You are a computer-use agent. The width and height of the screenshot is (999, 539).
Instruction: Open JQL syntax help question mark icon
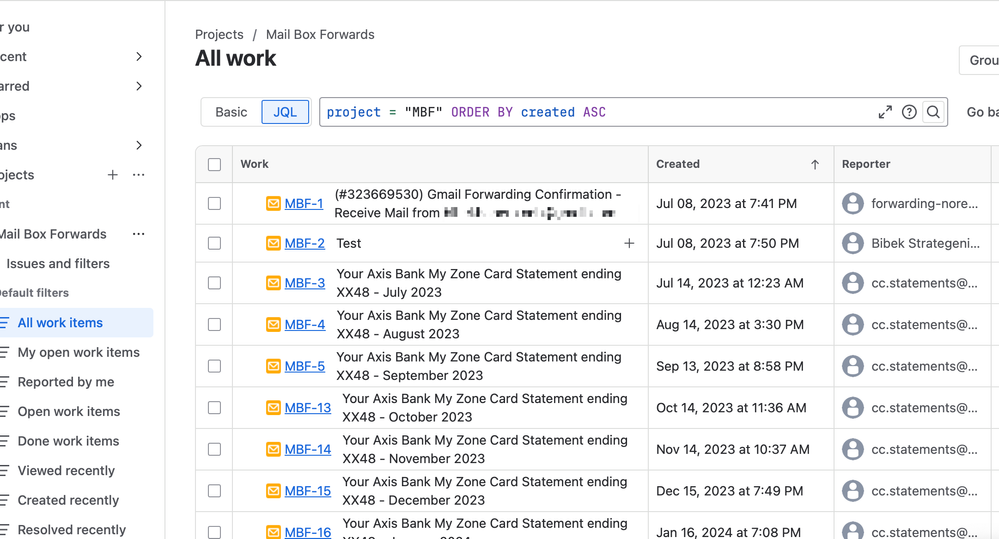click(x=909, y=112)
